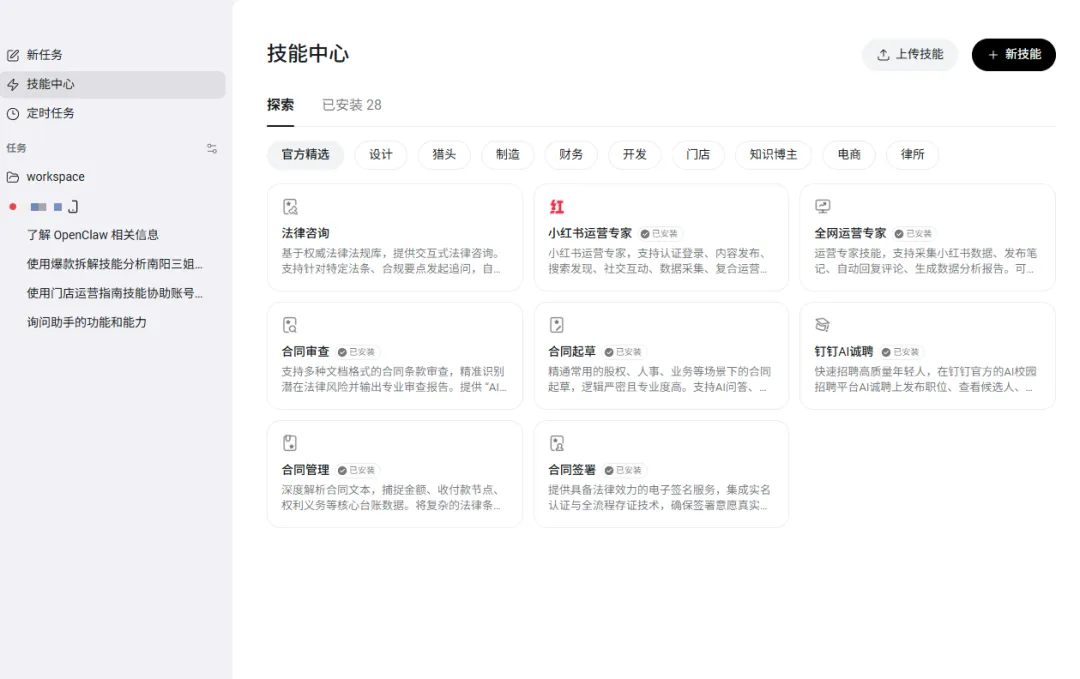The image size is (1080, 679).
Task: Click the clock icon for scheduled tasks
Action: (x=13, y=114)
